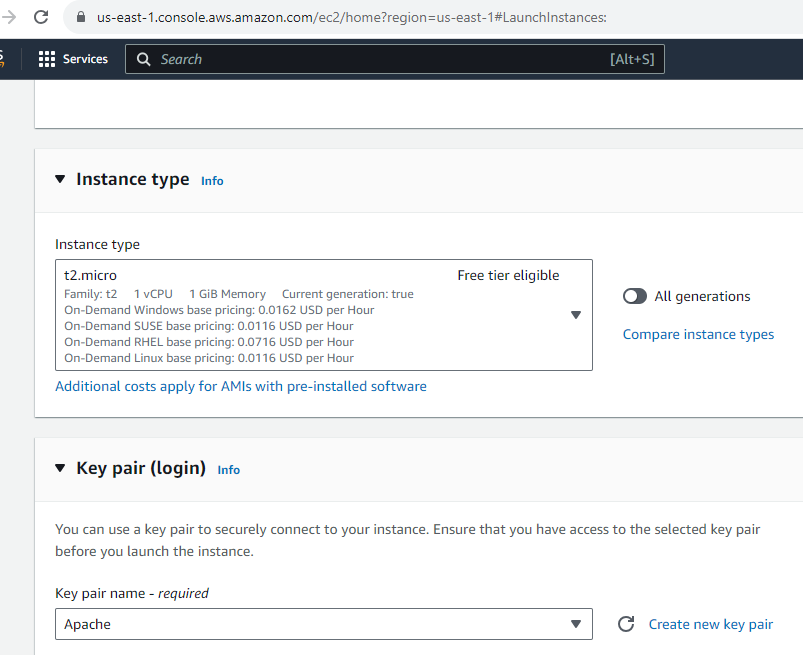Image resolution: width=803 pixels, height=655 pixels.
Task: Click the padlock site info icon
Action: click(x=80, y=17)
